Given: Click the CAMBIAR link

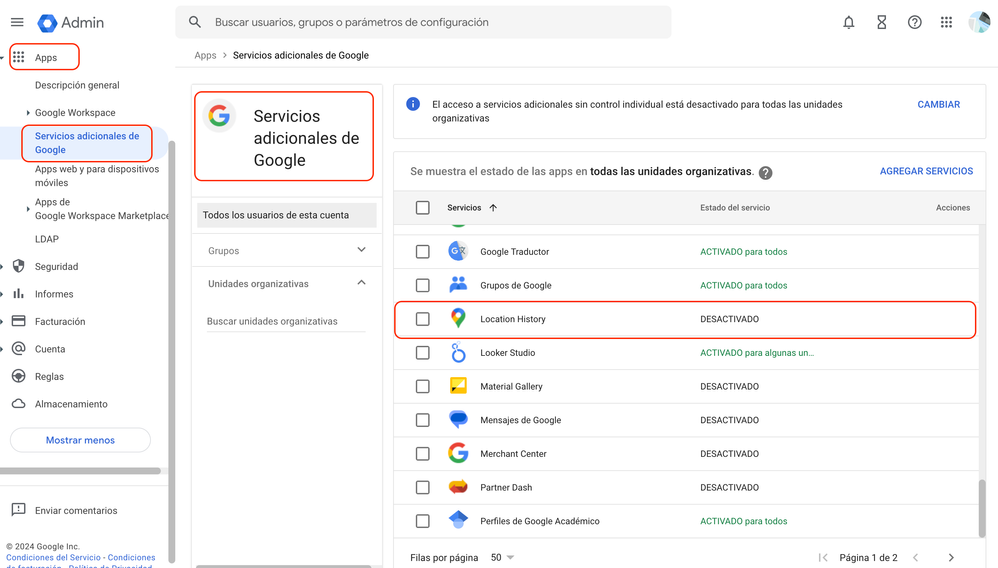Looking at the screenshot, I should (x=938, y=104).
